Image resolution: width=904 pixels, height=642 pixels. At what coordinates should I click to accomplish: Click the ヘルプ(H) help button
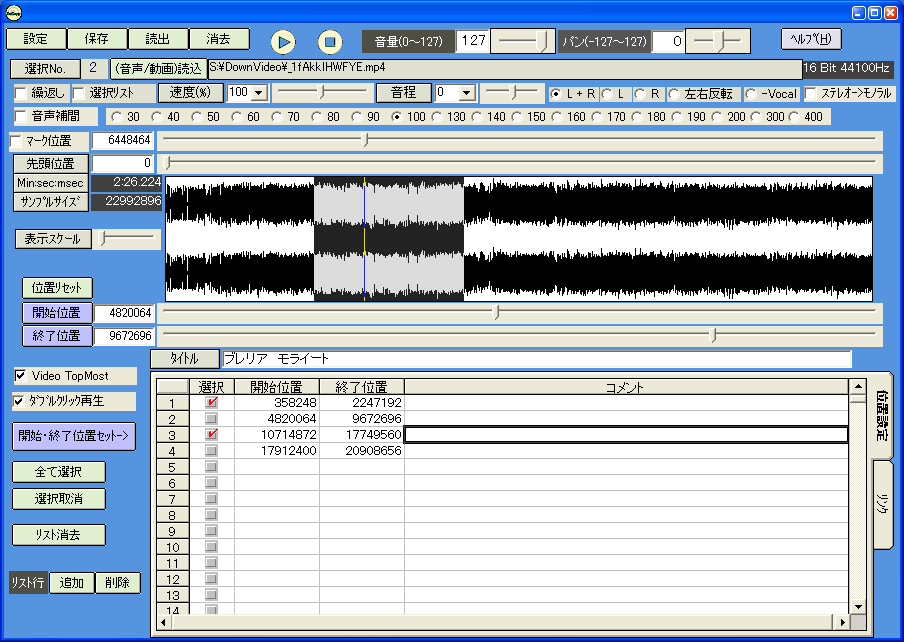[x=811, y=39]
